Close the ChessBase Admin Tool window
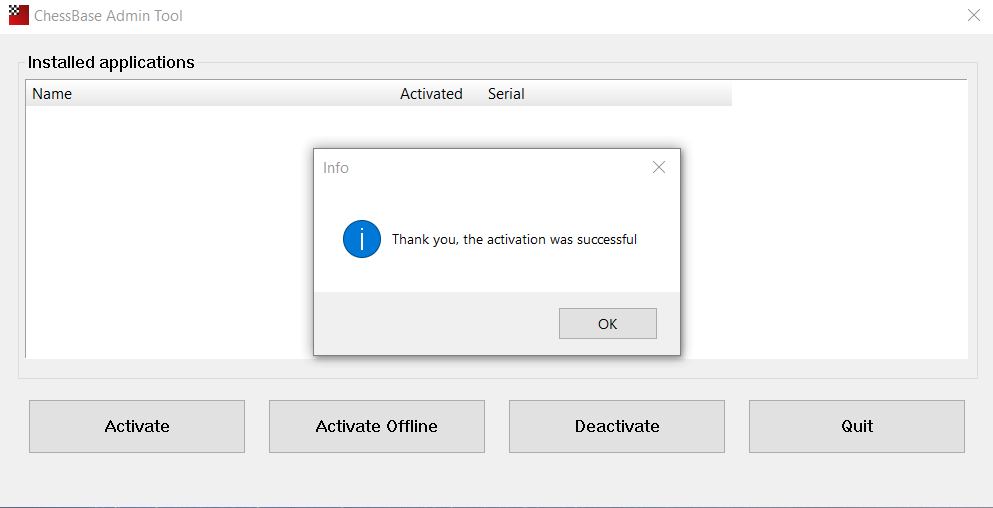This screenshot has height=508, width=993. (974, 15)
